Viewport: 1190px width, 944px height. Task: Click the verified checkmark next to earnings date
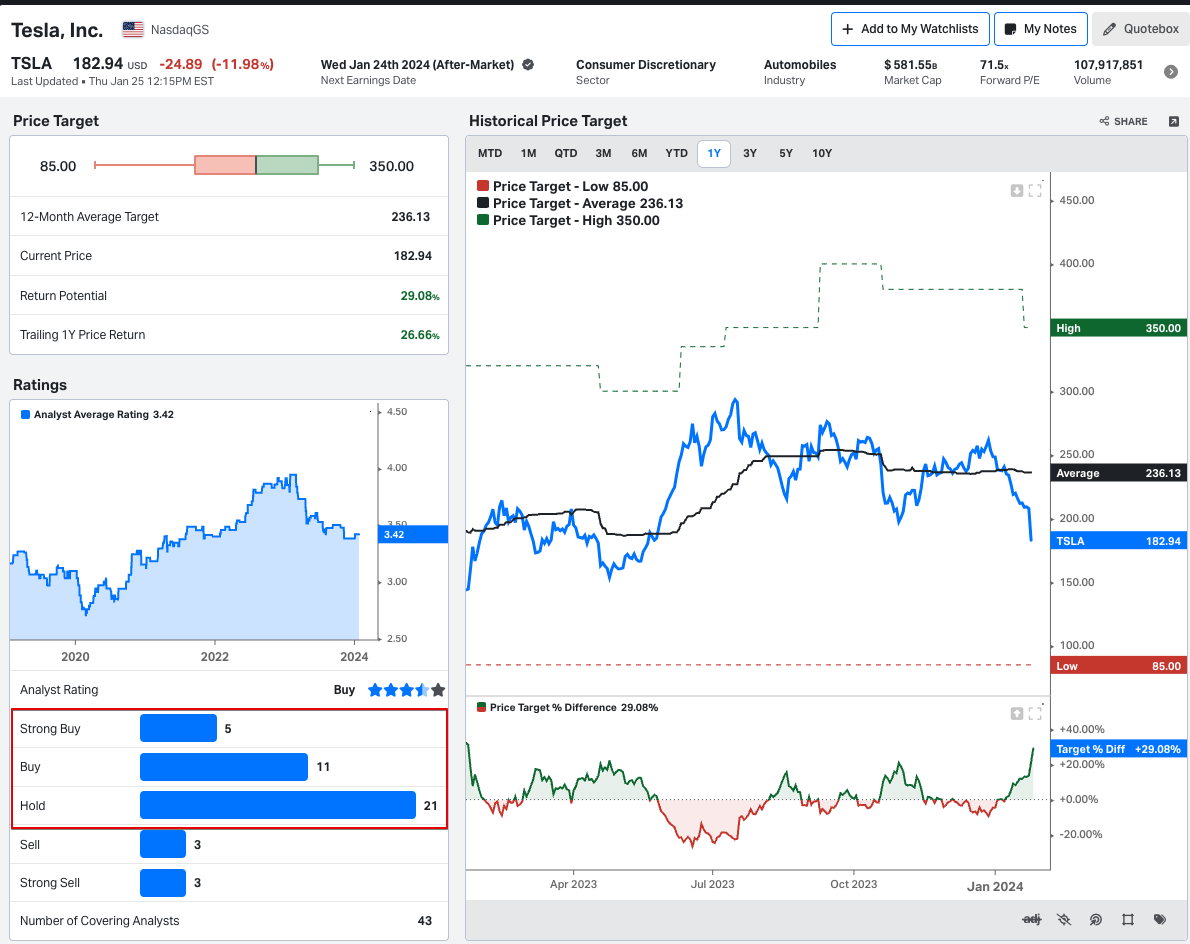tap(528, 65)
